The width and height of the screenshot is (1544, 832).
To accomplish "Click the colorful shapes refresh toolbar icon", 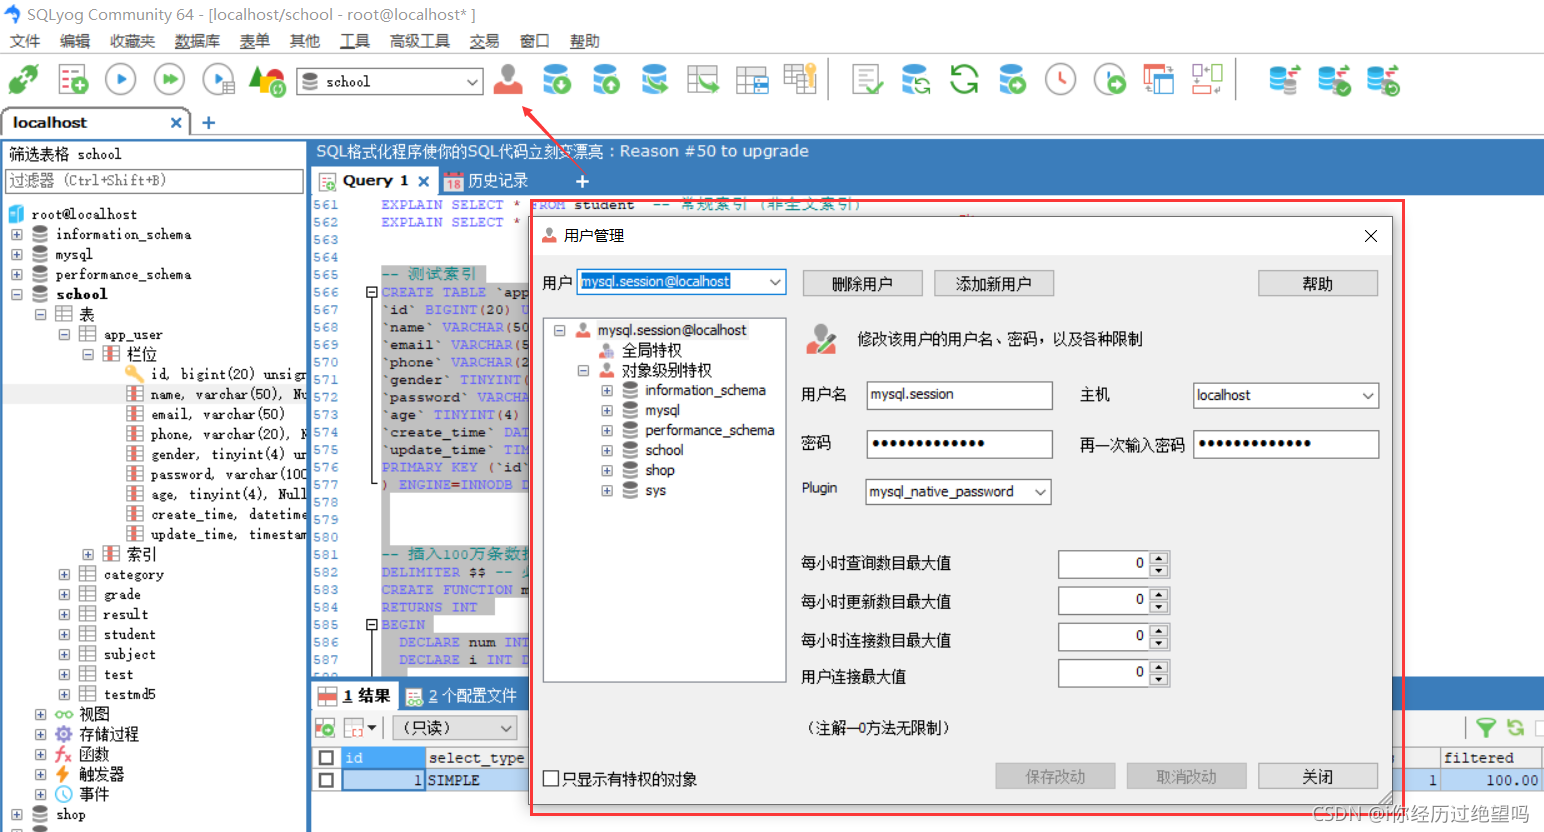I will tap(267, 80).
